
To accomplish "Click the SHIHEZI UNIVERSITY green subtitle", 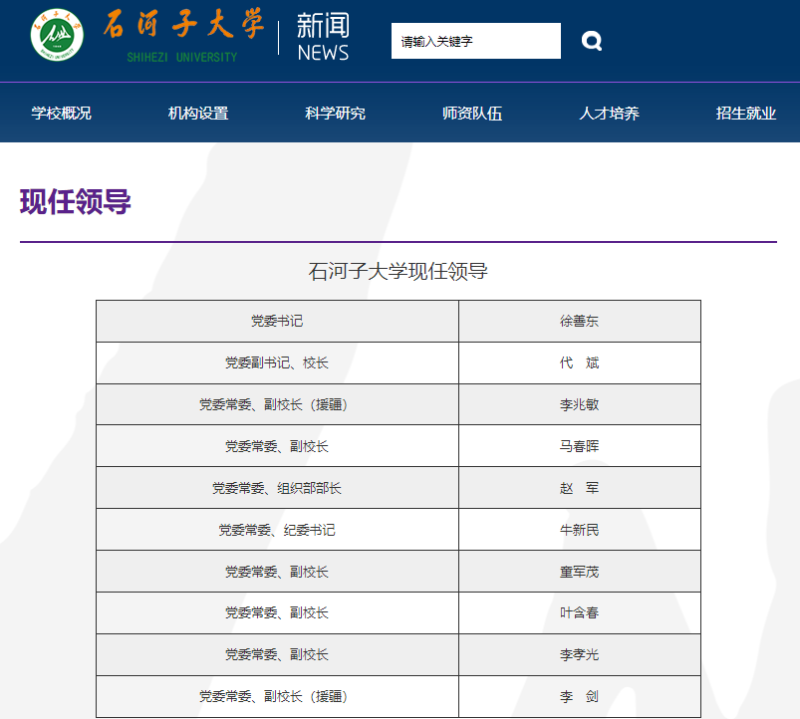I will pos(182,57).
